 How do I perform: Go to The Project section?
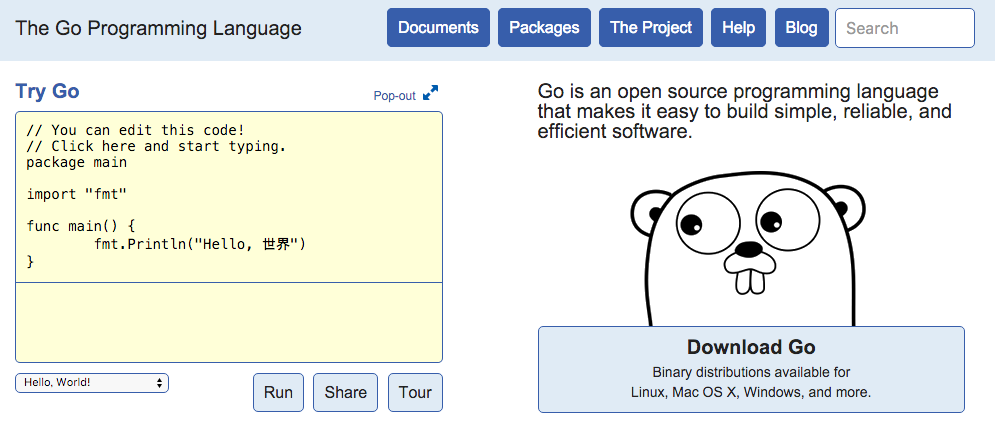(x=651, y=28)
